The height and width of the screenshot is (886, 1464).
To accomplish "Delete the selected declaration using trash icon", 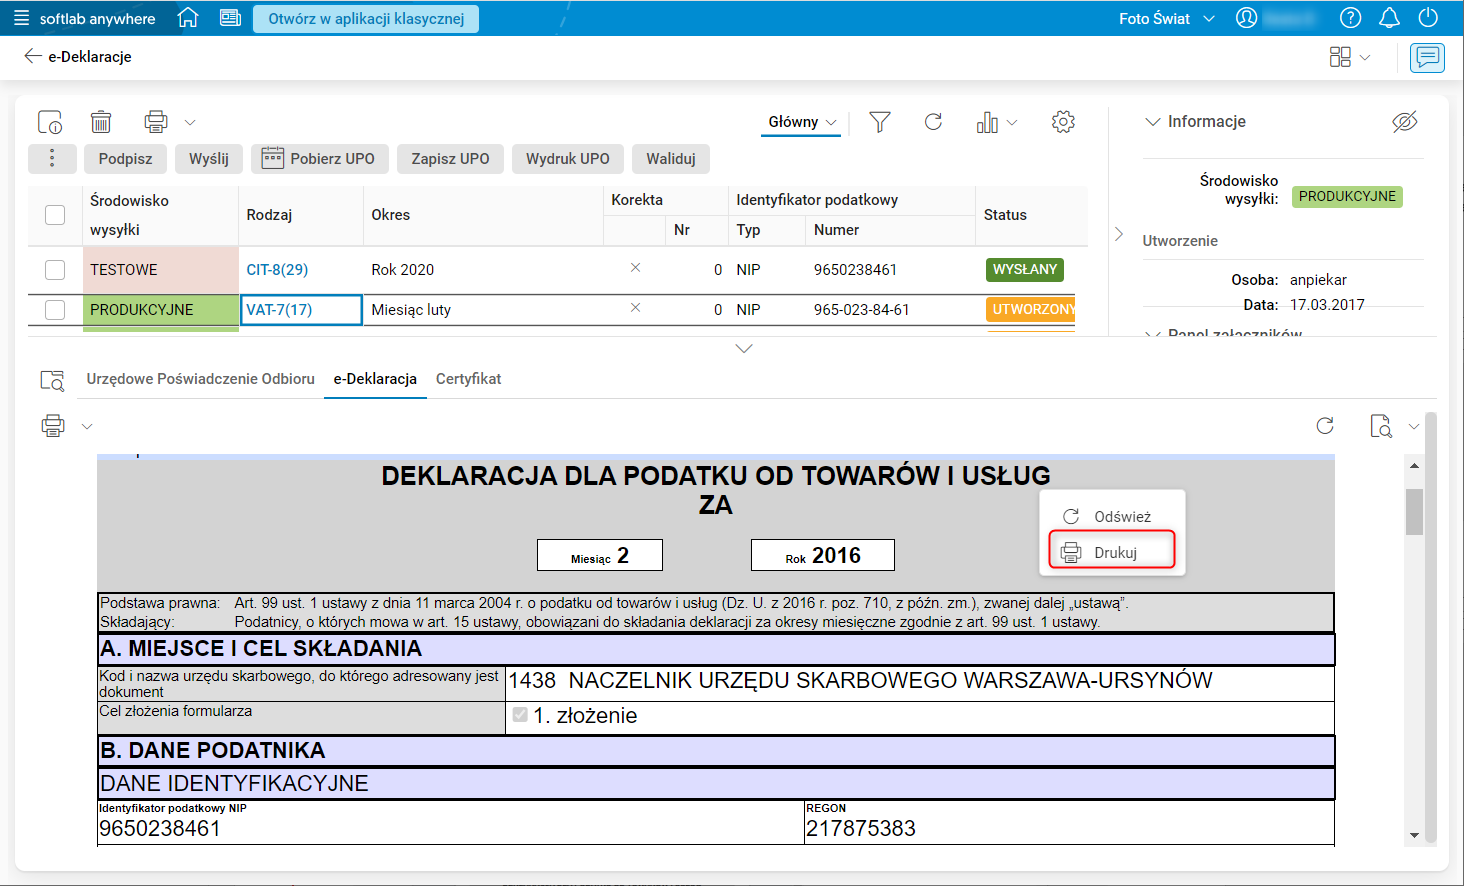I will coord(100,121).
